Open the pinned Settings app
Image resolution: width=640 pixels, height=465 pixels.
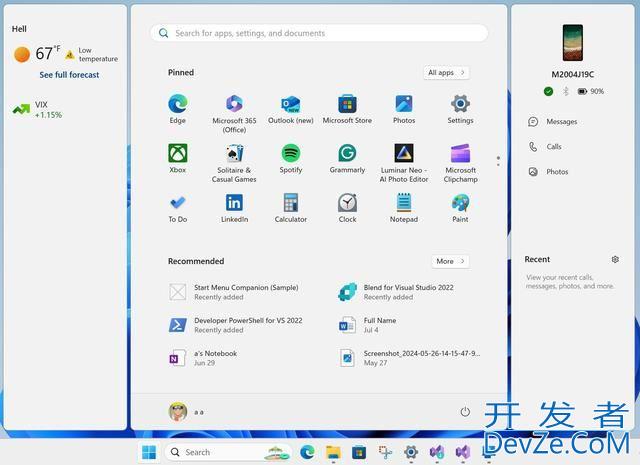click(x=460, y=109)
